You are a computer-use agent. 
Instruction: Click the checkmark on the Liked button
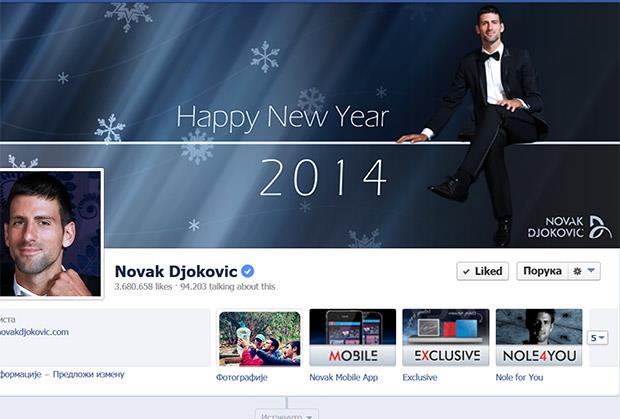(466, 272)
